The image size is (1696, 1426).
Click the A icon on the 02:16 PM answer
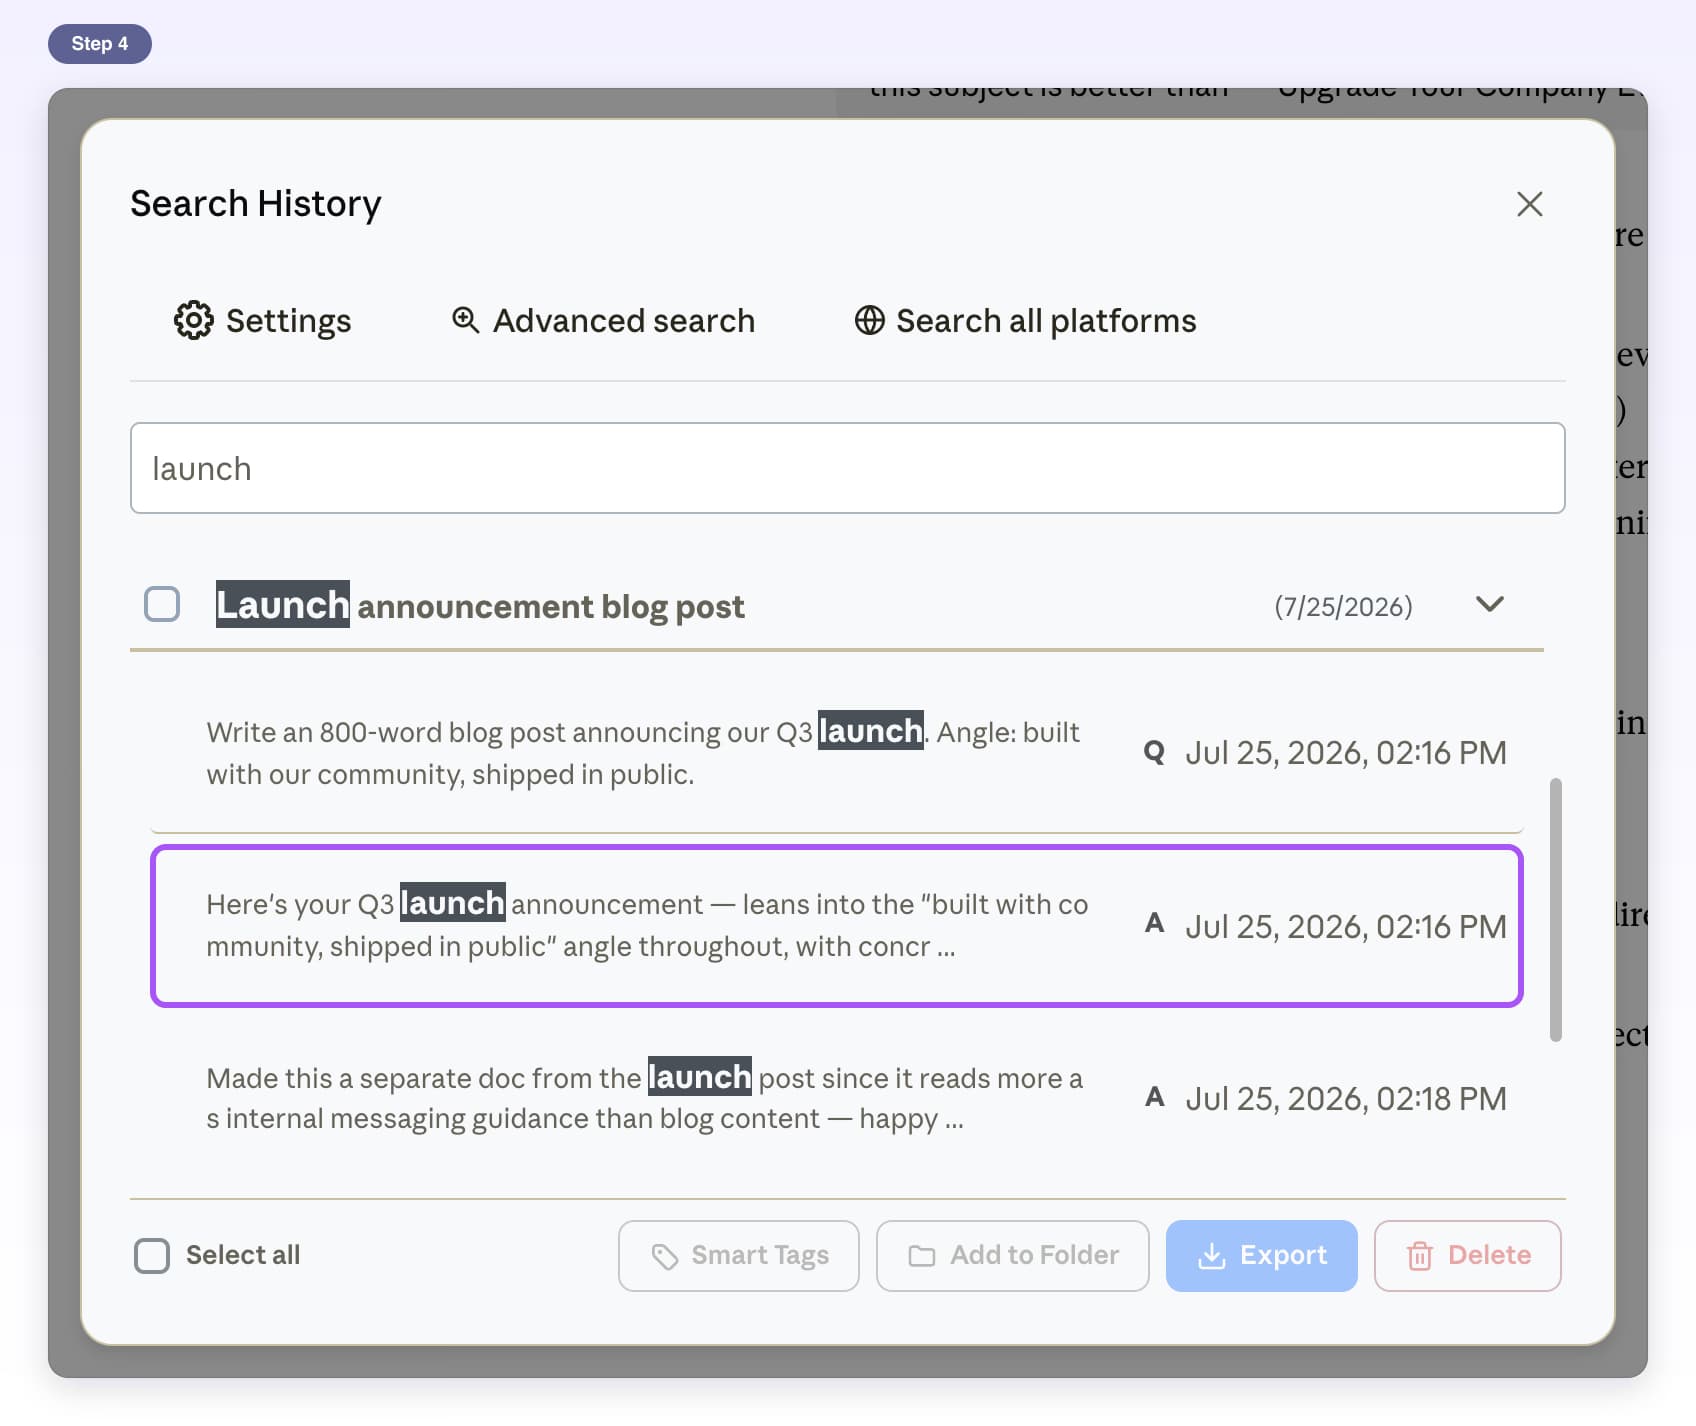pos(1154,924)
